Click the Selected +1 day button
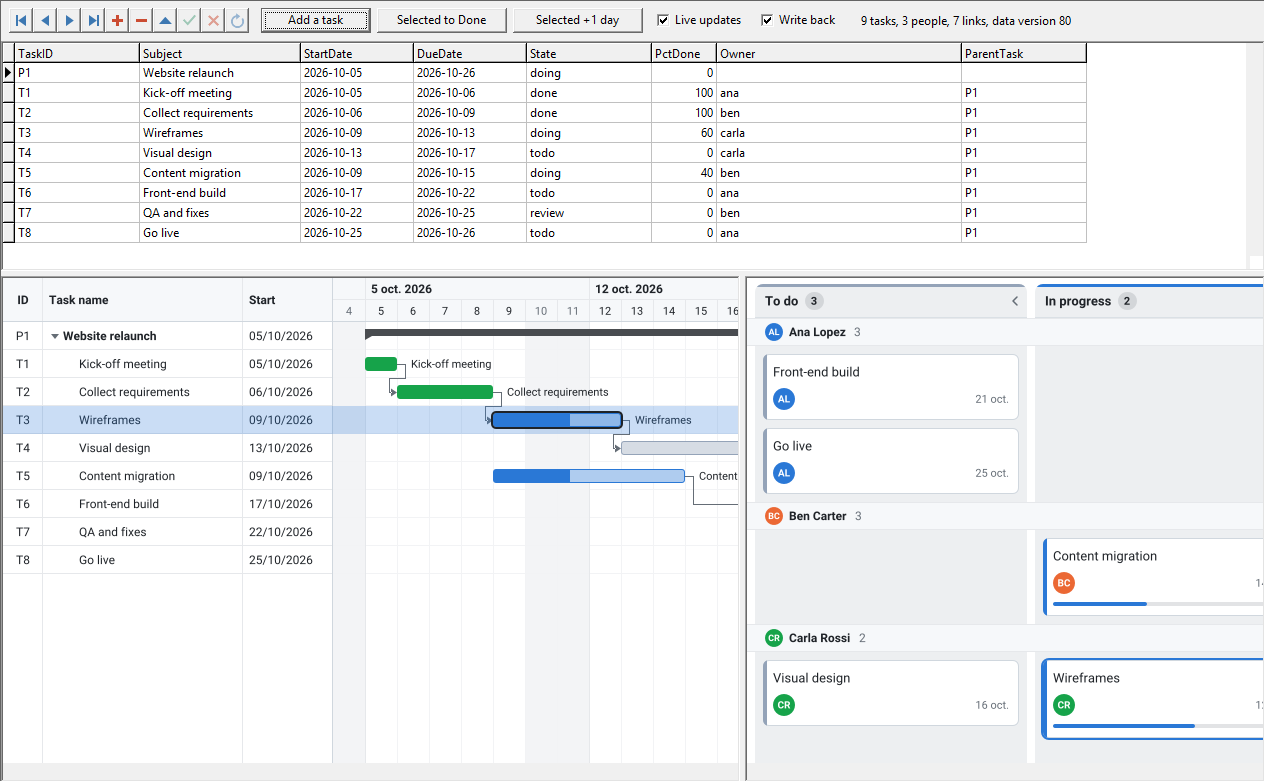The height and width of the screenshot is (781, 1264). coord(577,20)
